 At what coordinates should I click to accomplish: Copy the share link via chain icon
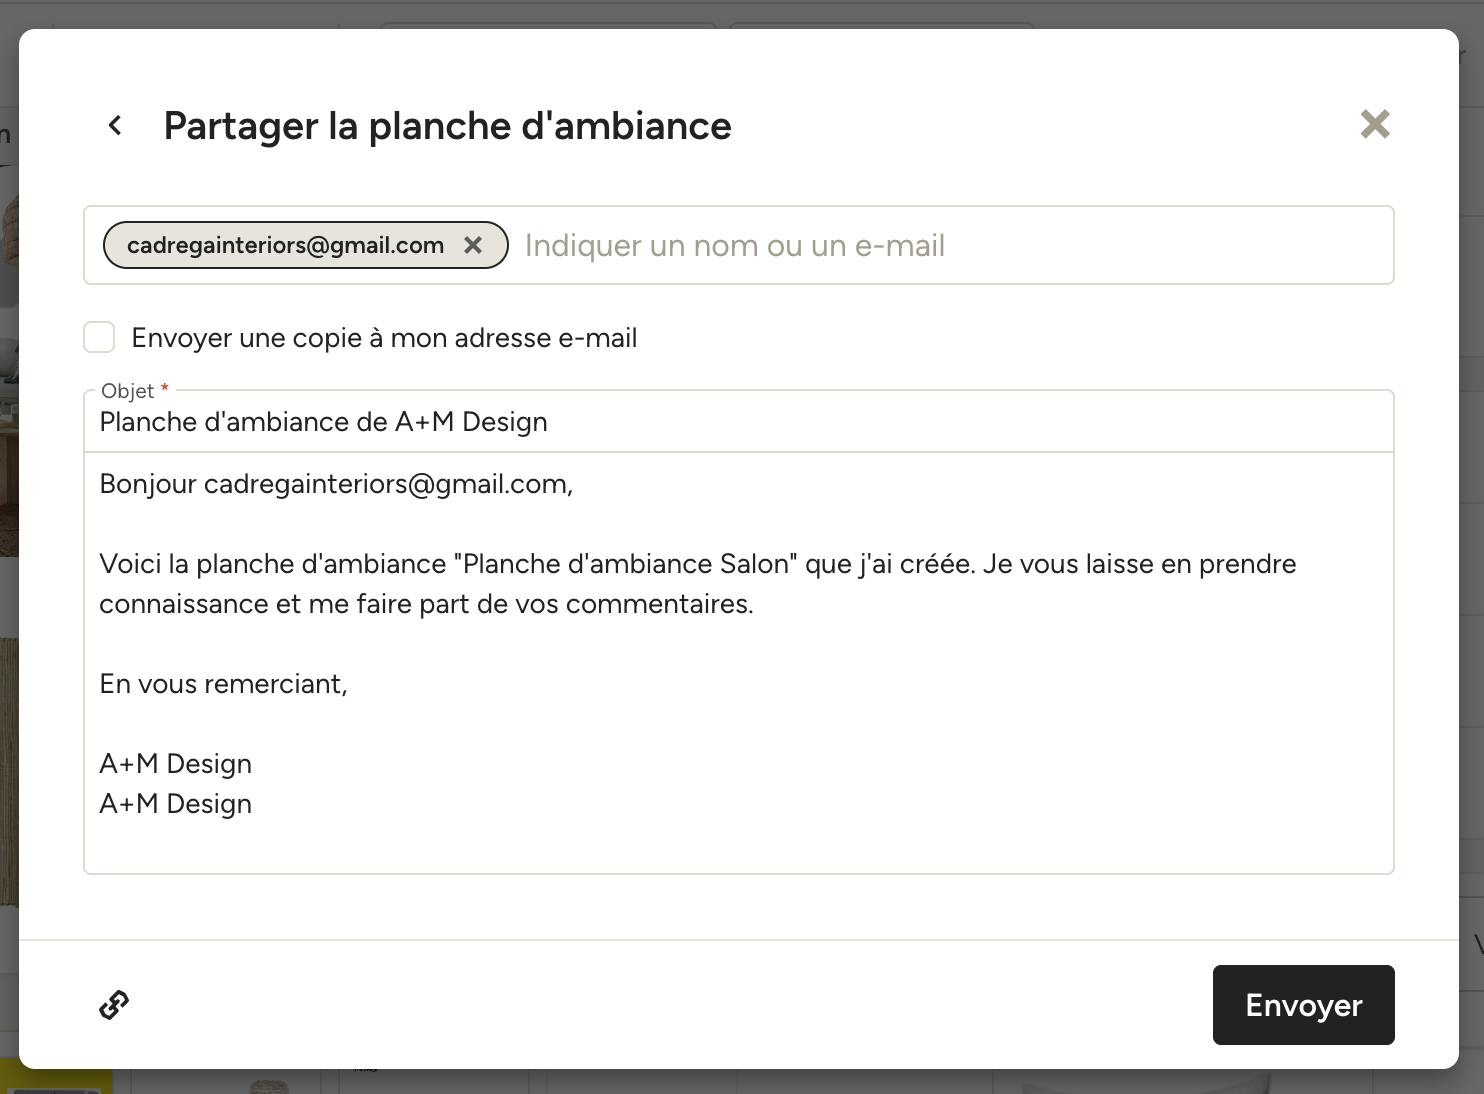coord(114,1005)
